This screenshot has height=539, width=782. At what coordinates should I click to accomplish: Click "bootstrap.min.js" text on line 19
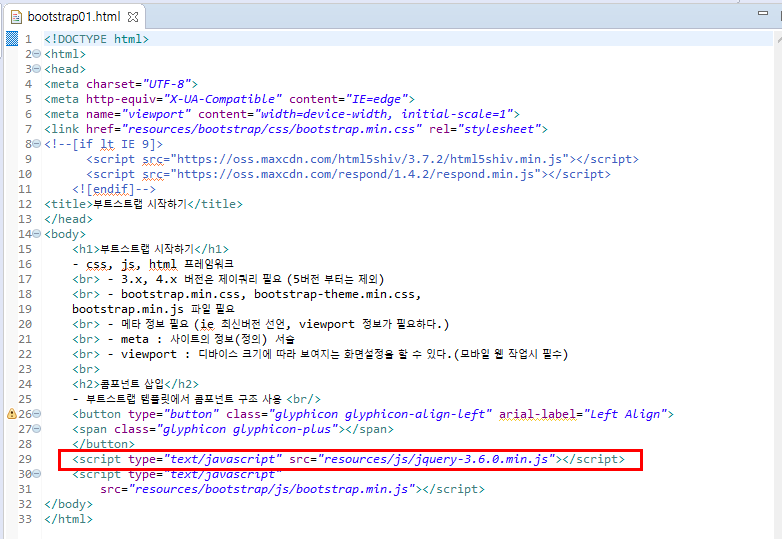128,309
